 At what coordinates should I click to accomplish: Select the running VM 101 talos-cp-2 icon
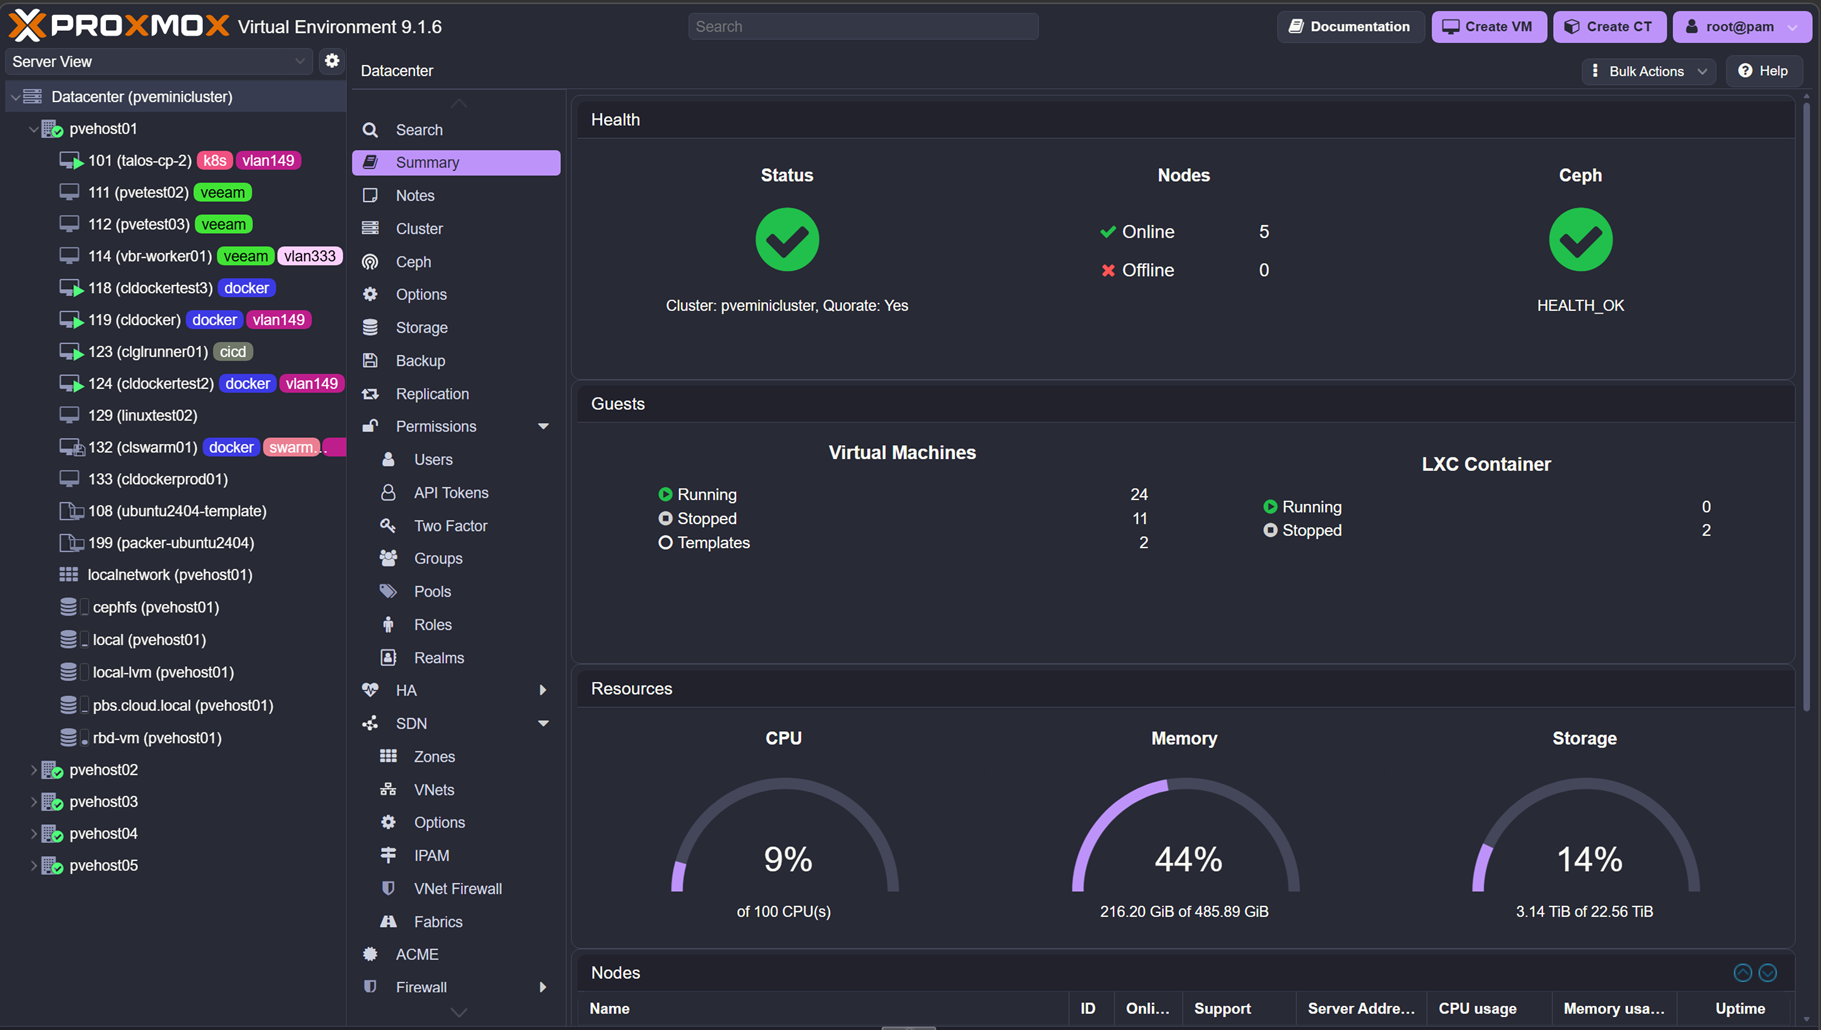coord(71,160)
